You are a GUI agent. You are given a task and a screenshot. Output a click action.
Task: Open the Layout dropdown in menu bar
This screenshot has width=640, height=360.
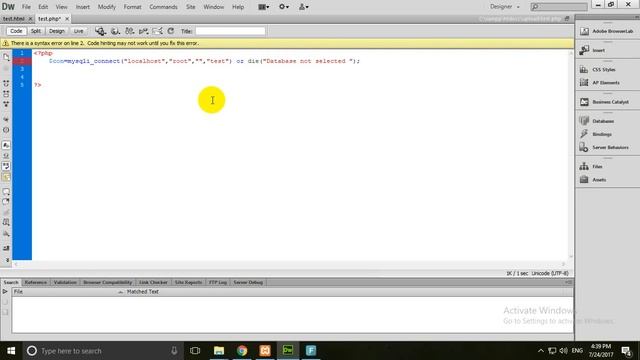[264, 7]
